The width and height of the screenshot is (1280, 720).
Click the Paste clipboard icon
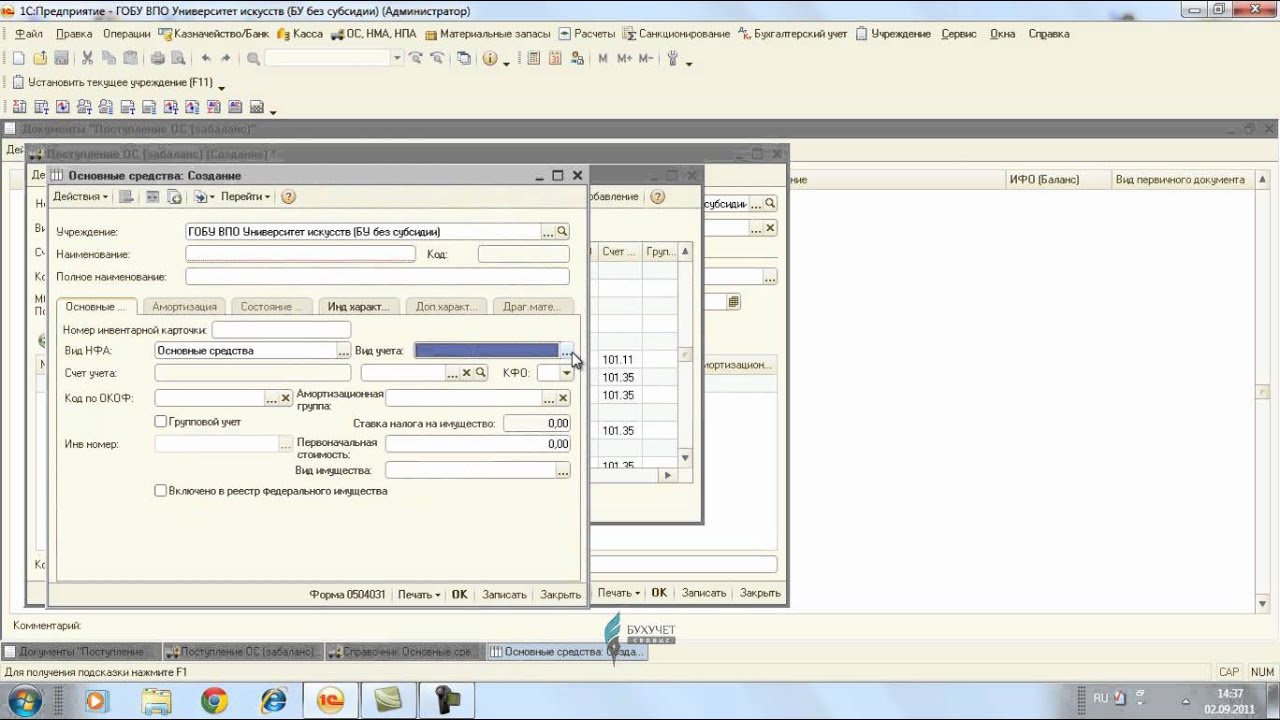tap(129, 59)
